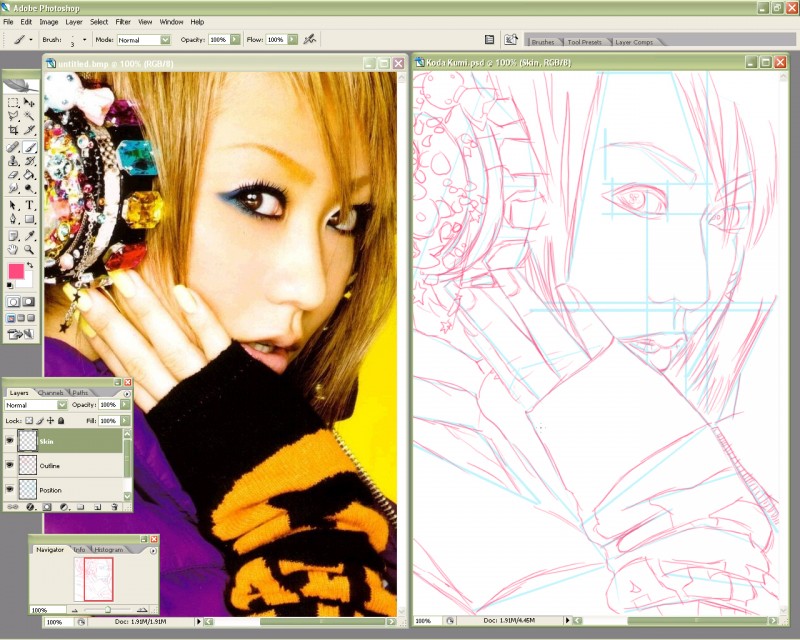Open Layers panel Fill arrow
Screen dimensions: 800x640
[x=125, y=421]
